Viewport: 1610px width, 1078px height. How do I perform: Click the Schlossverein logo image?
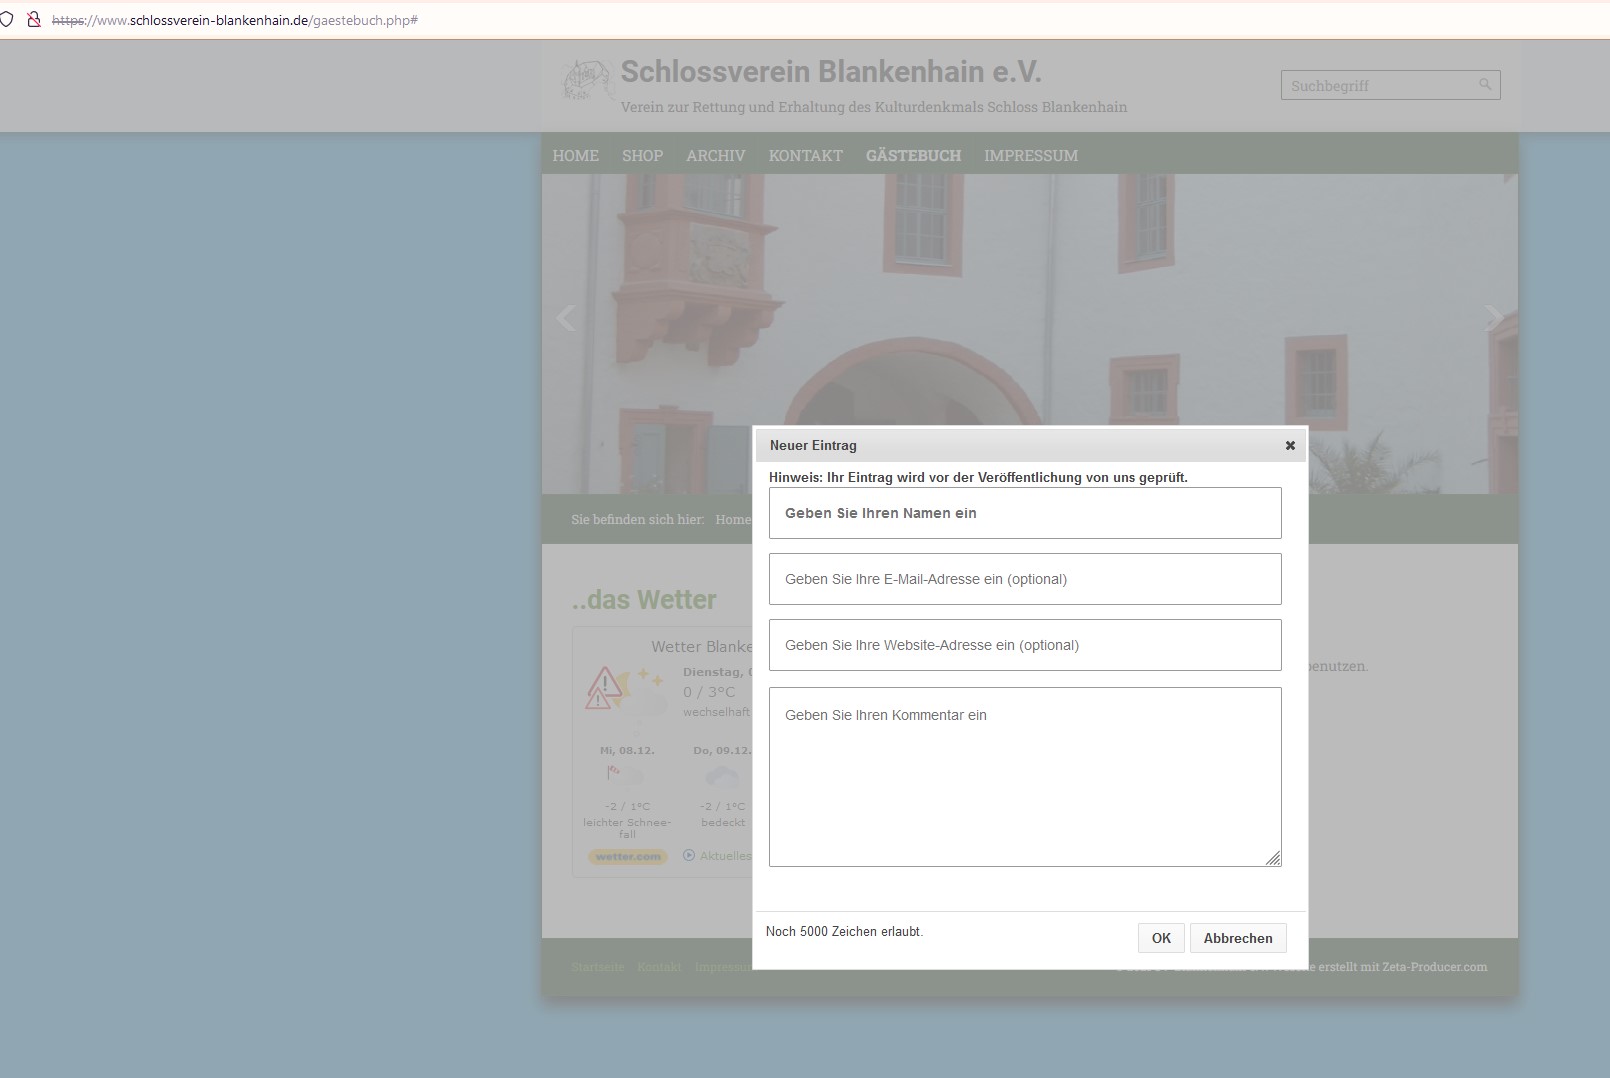coord(586,79)
